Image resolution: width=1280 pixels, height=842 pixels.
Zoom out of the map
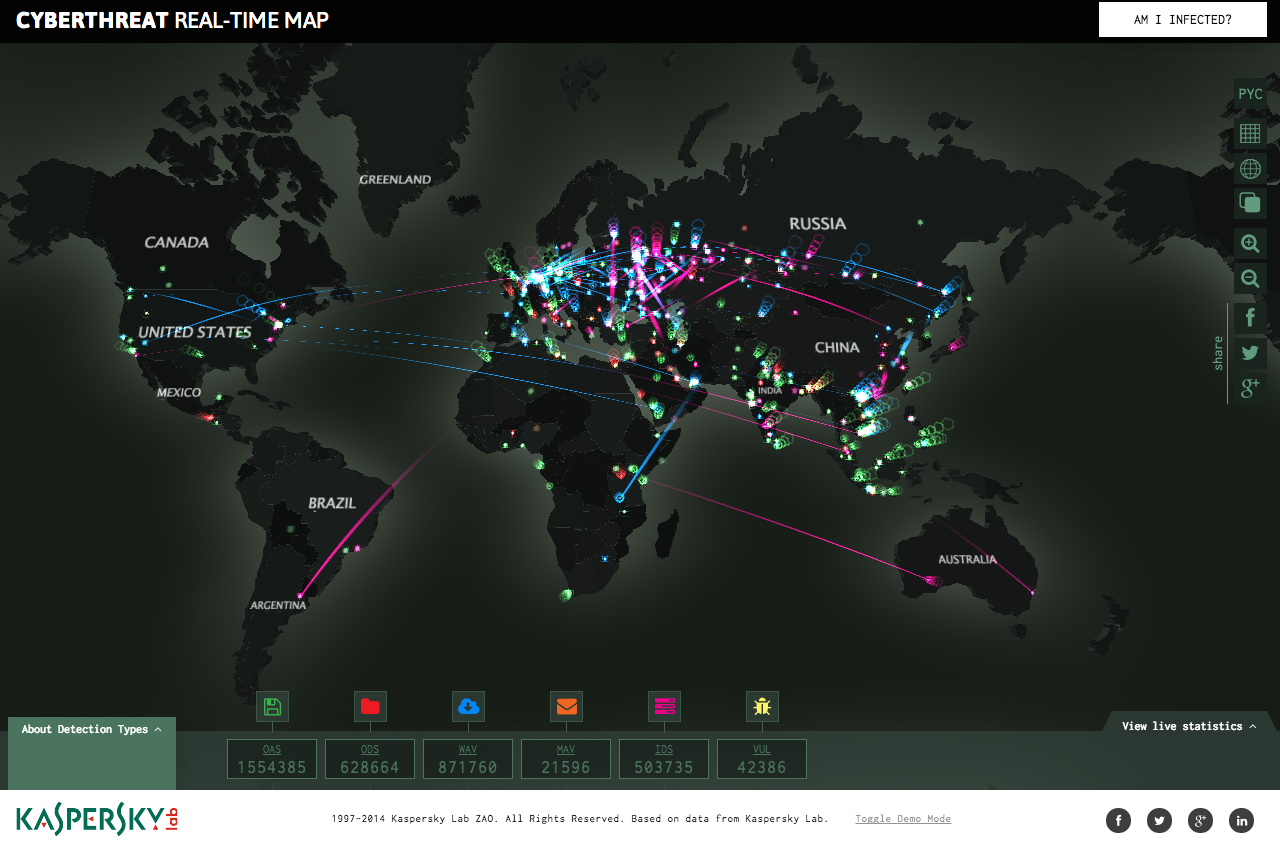(x=1250, y=279)
